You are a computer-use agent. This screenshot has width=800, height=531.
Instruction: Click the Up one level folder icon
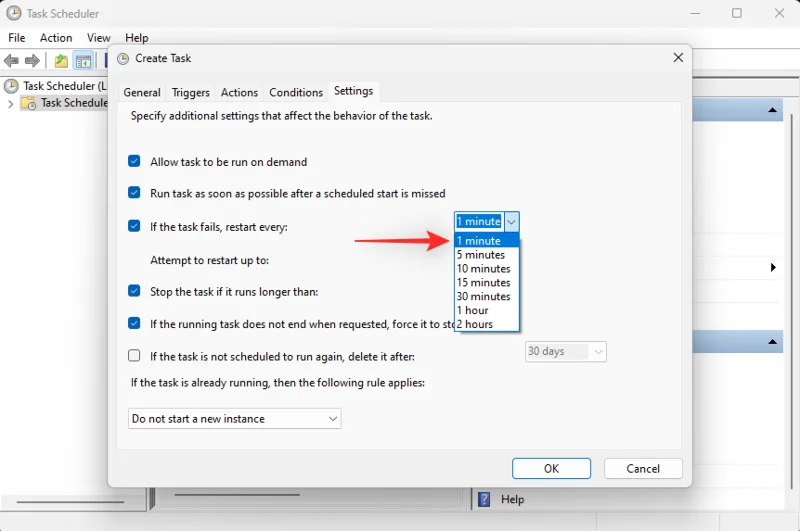point(61,61)
